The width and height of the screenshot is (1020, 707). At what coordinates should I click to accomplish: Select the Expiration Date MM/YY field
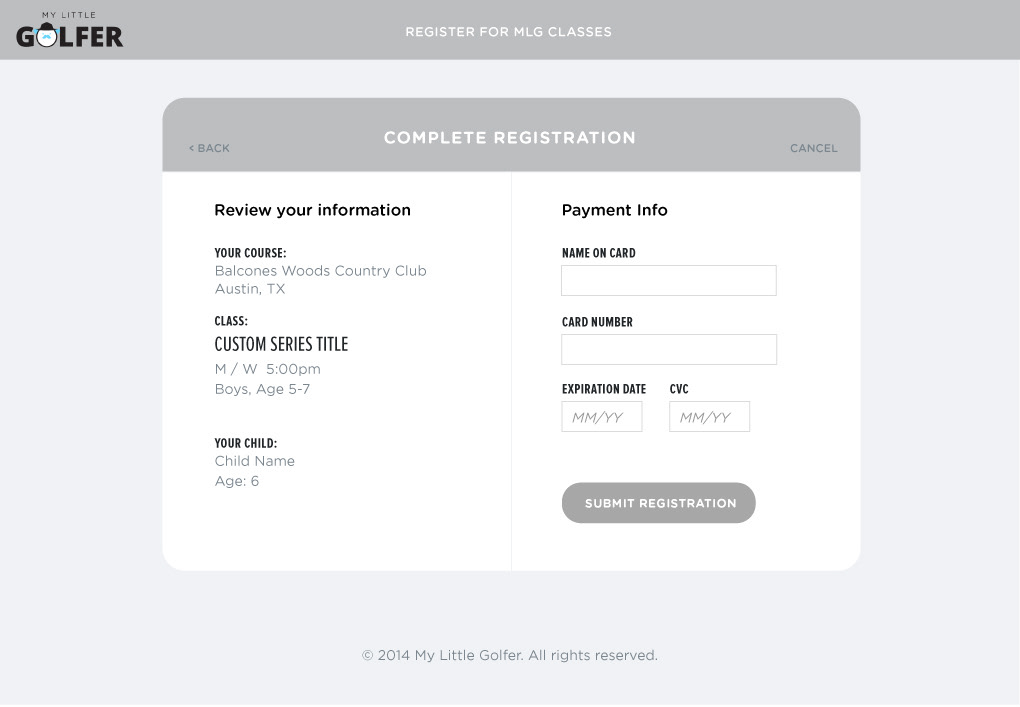[602, 416]
